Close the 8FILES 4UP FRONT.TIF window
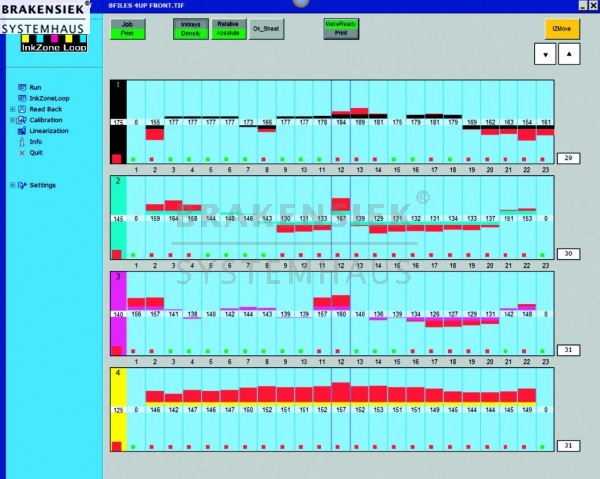Screen dimensions: 600x479 coord(594,5)
